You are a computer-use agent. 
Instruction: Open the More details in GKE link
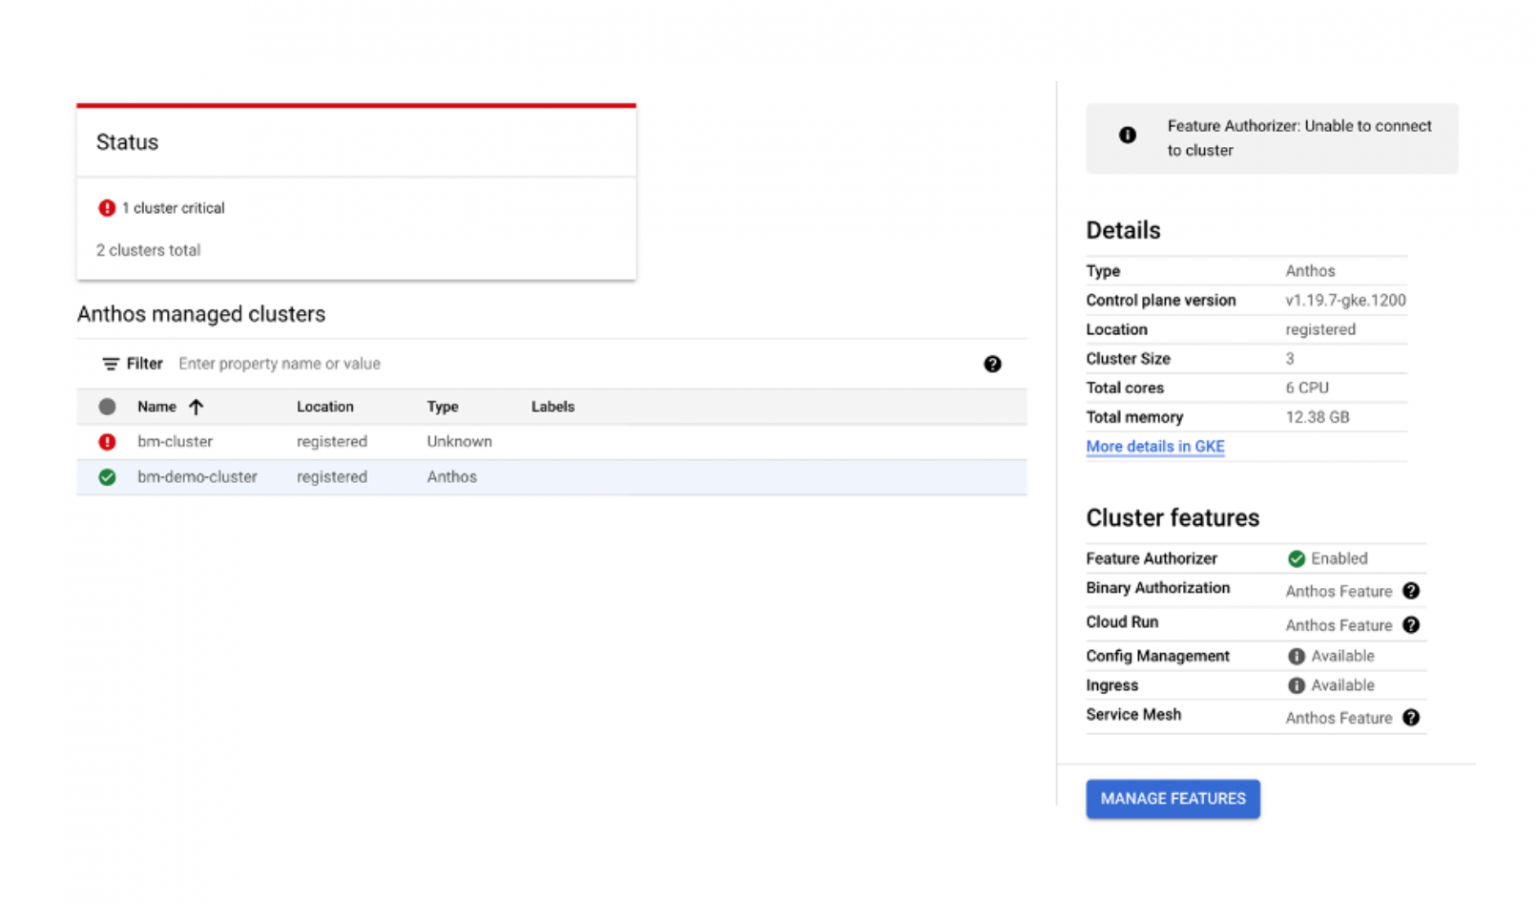point(1154,446)
